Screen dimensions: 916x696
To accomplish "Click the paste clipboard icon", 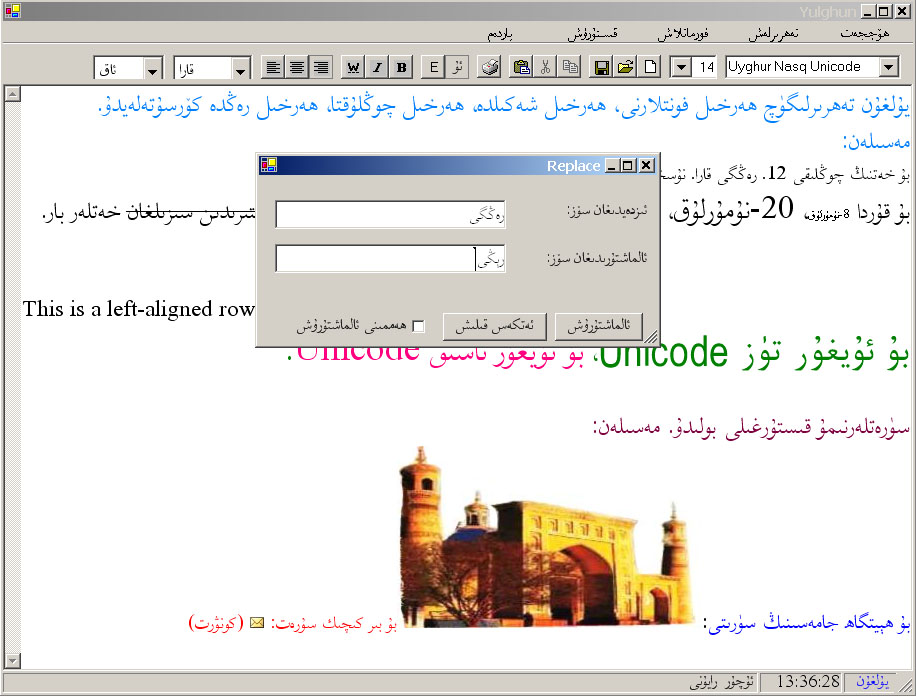I will coord(521,68).
